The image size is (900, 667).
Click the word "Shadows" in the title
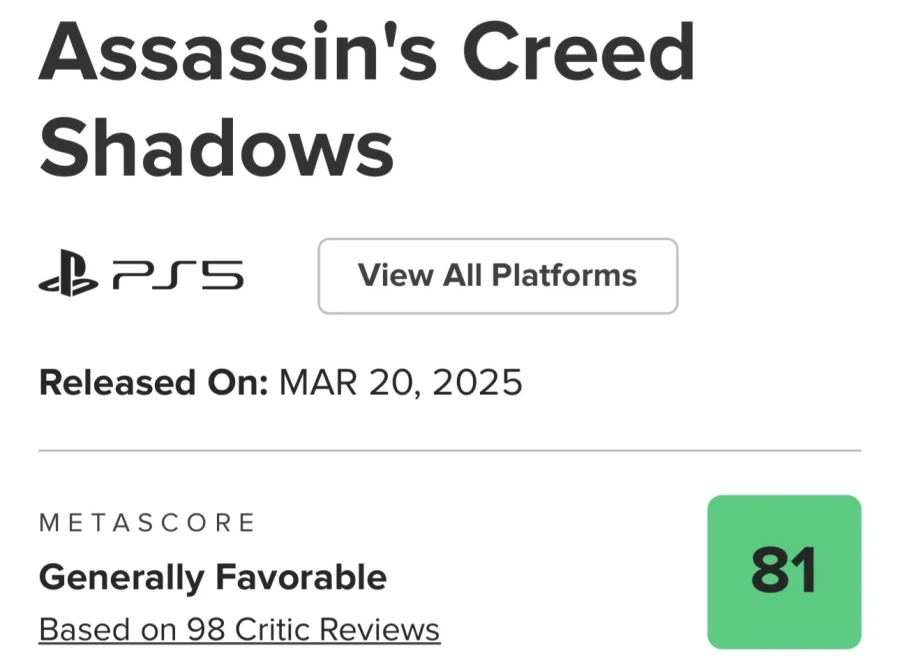pos(216,146)
